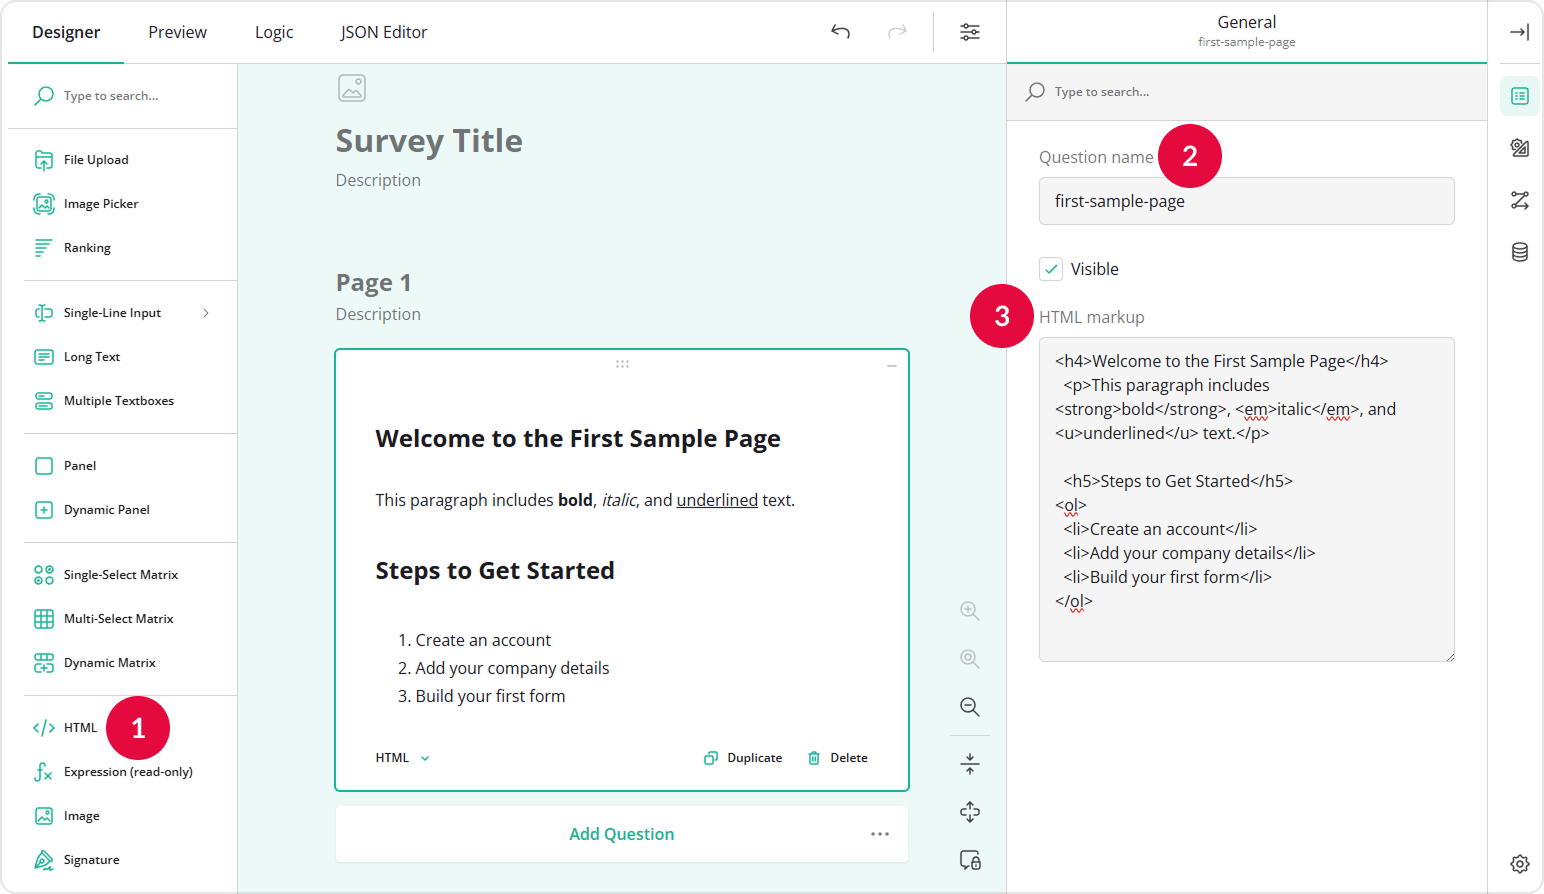Add a Signature question

tap(92, 859)
